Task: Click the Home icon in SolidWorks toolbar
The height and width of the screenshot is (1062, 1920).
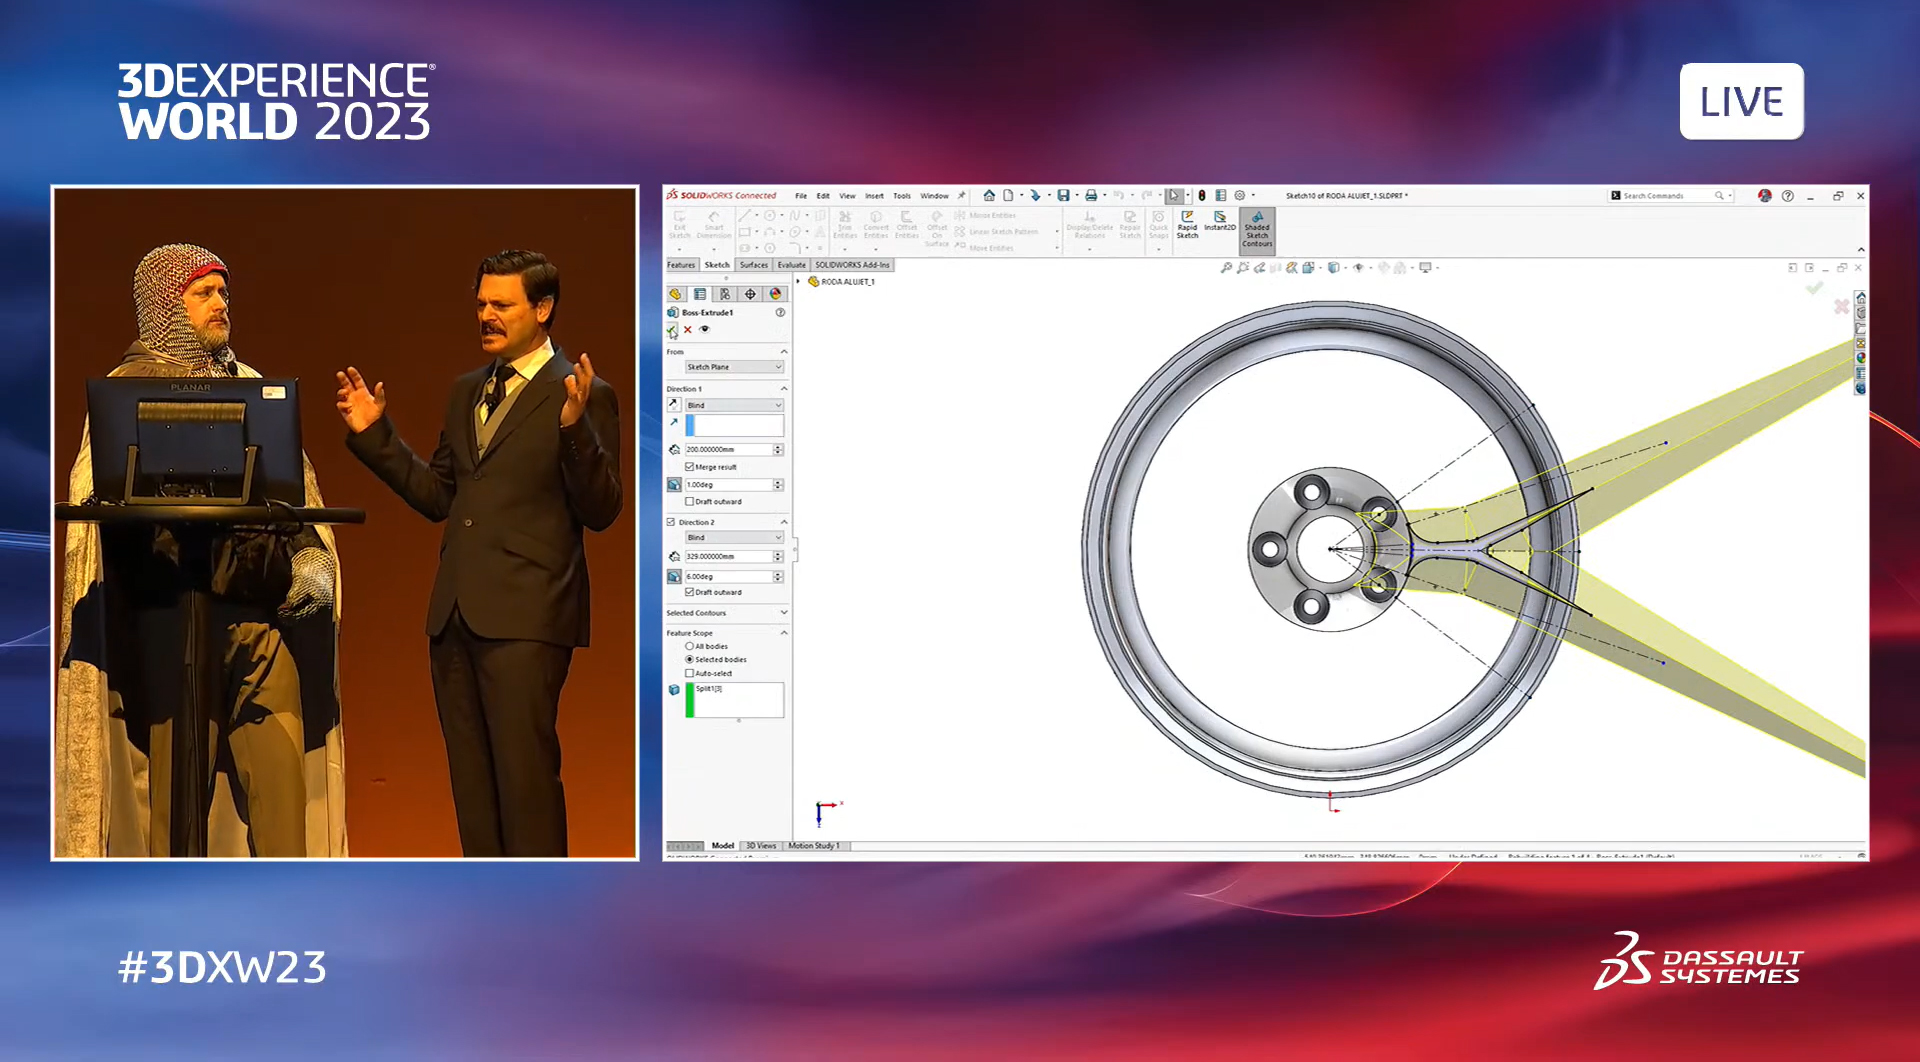Action: click(989, 196)
